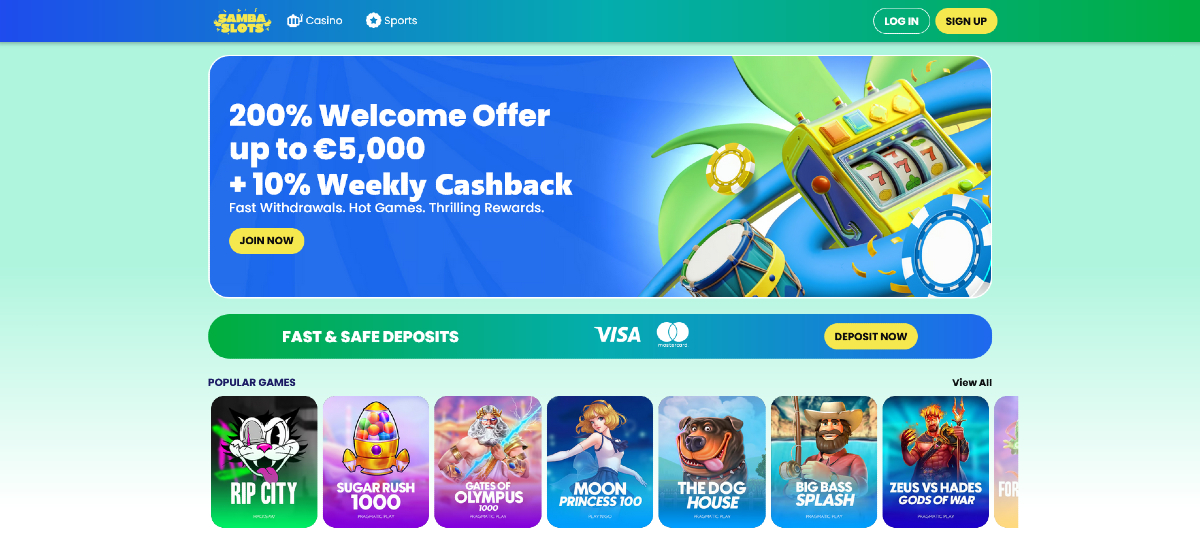
Task: Click the Visa payment logo
Action: click(617, 335)
